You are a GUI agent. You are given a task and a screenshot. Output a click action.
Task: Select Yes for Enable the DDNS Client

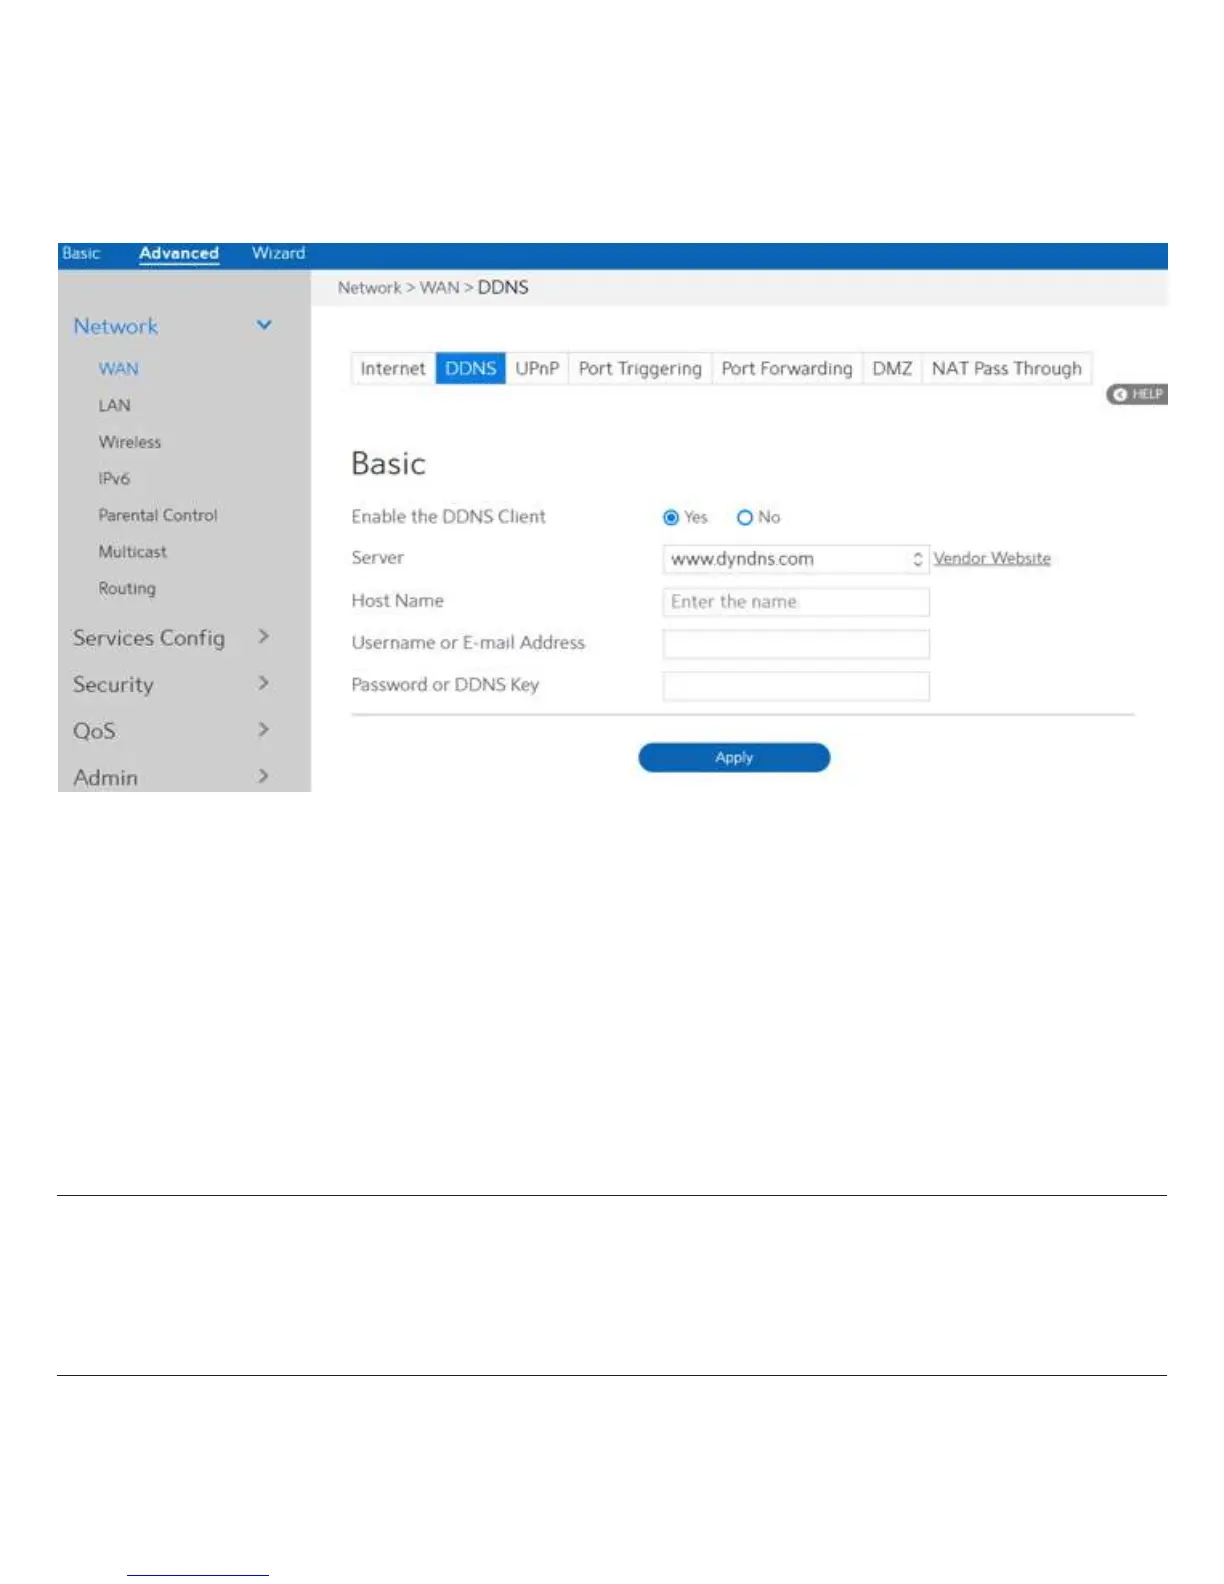click(x=671, y=518)
